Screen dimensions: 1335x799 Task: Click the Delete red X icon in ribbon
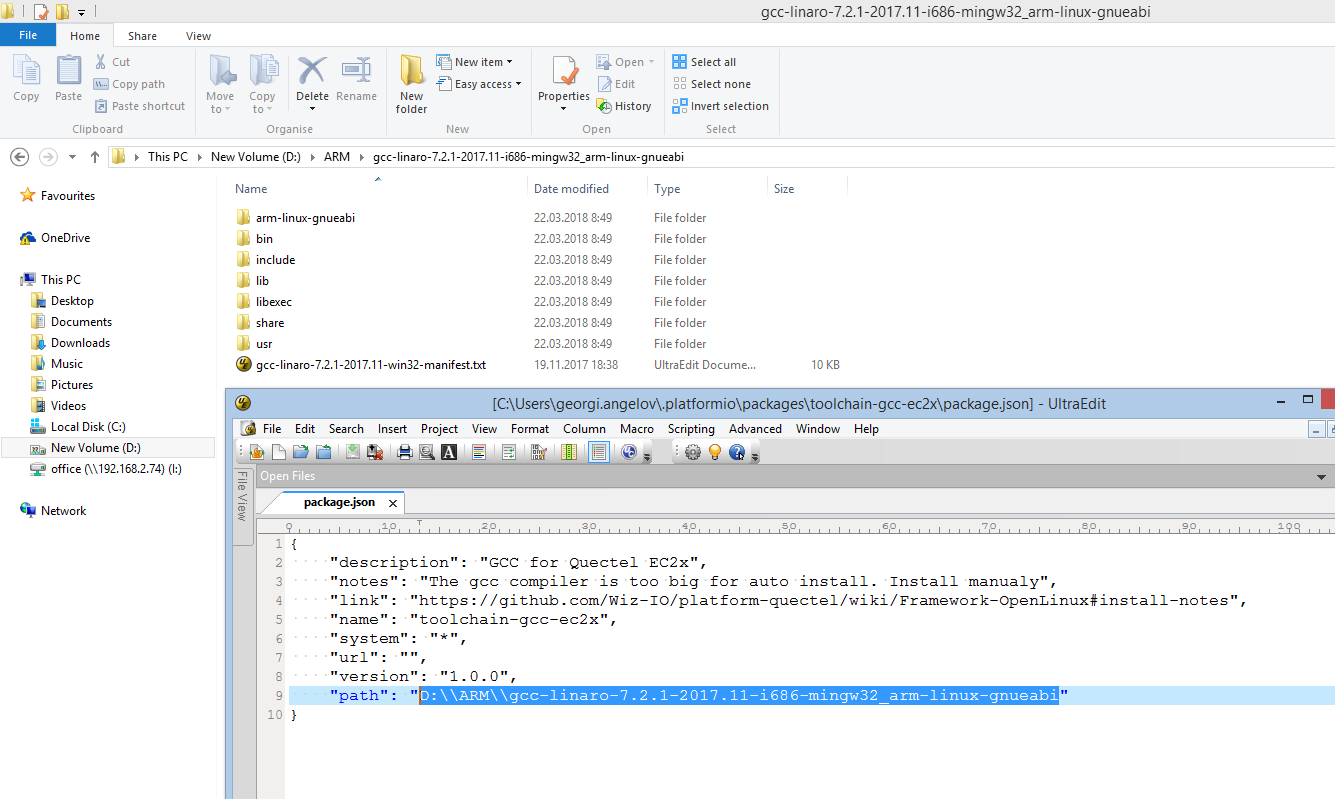[x=312, y=72]
